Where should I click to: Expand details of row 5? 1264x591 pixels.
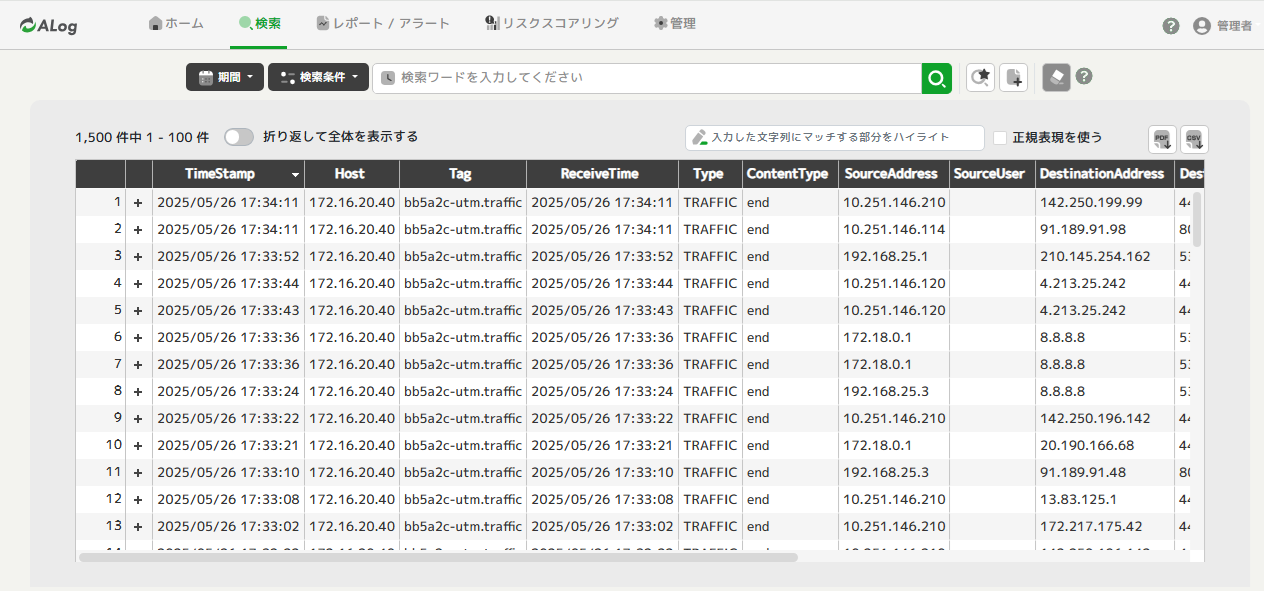point(138,310)
